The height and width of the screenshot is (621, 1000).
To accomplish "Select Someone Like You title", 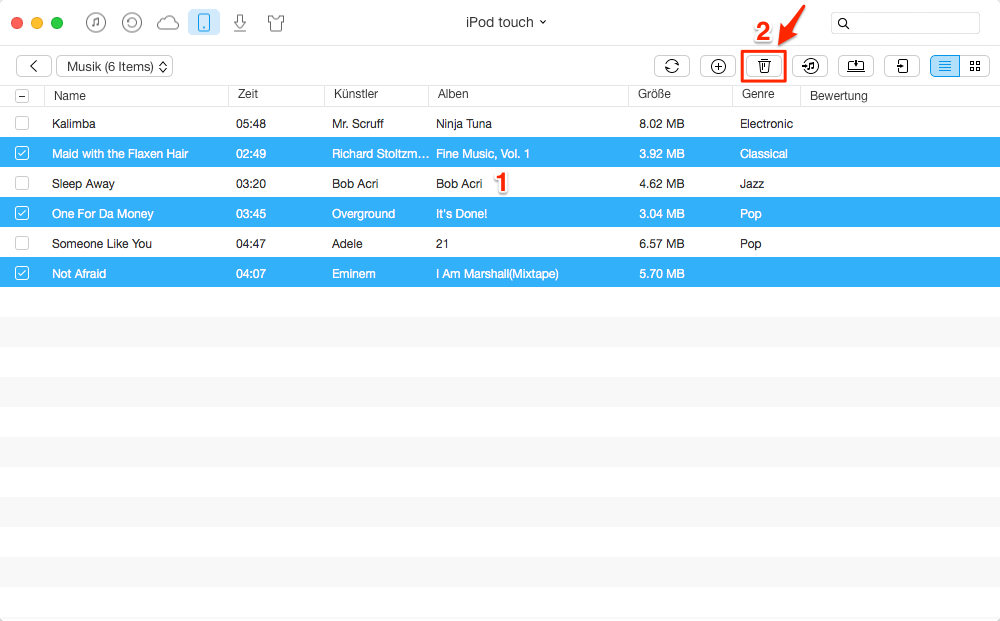I will click(x=101, y=244).
